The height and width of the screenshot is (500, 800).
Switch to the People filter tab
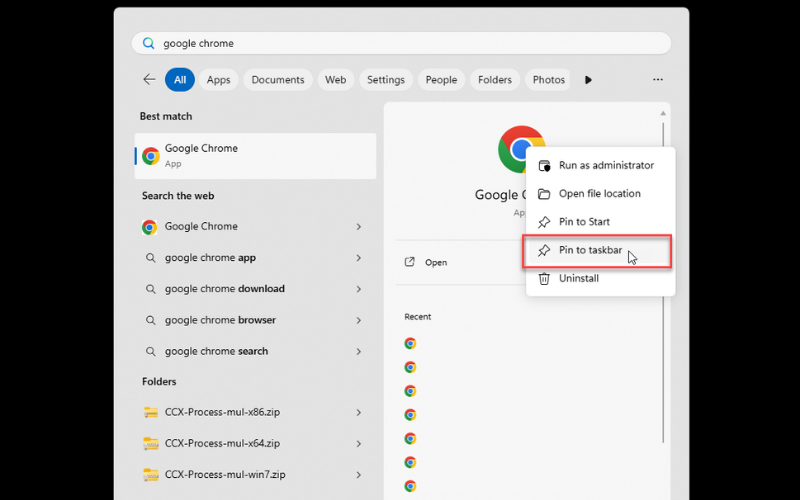coord(441,80)
